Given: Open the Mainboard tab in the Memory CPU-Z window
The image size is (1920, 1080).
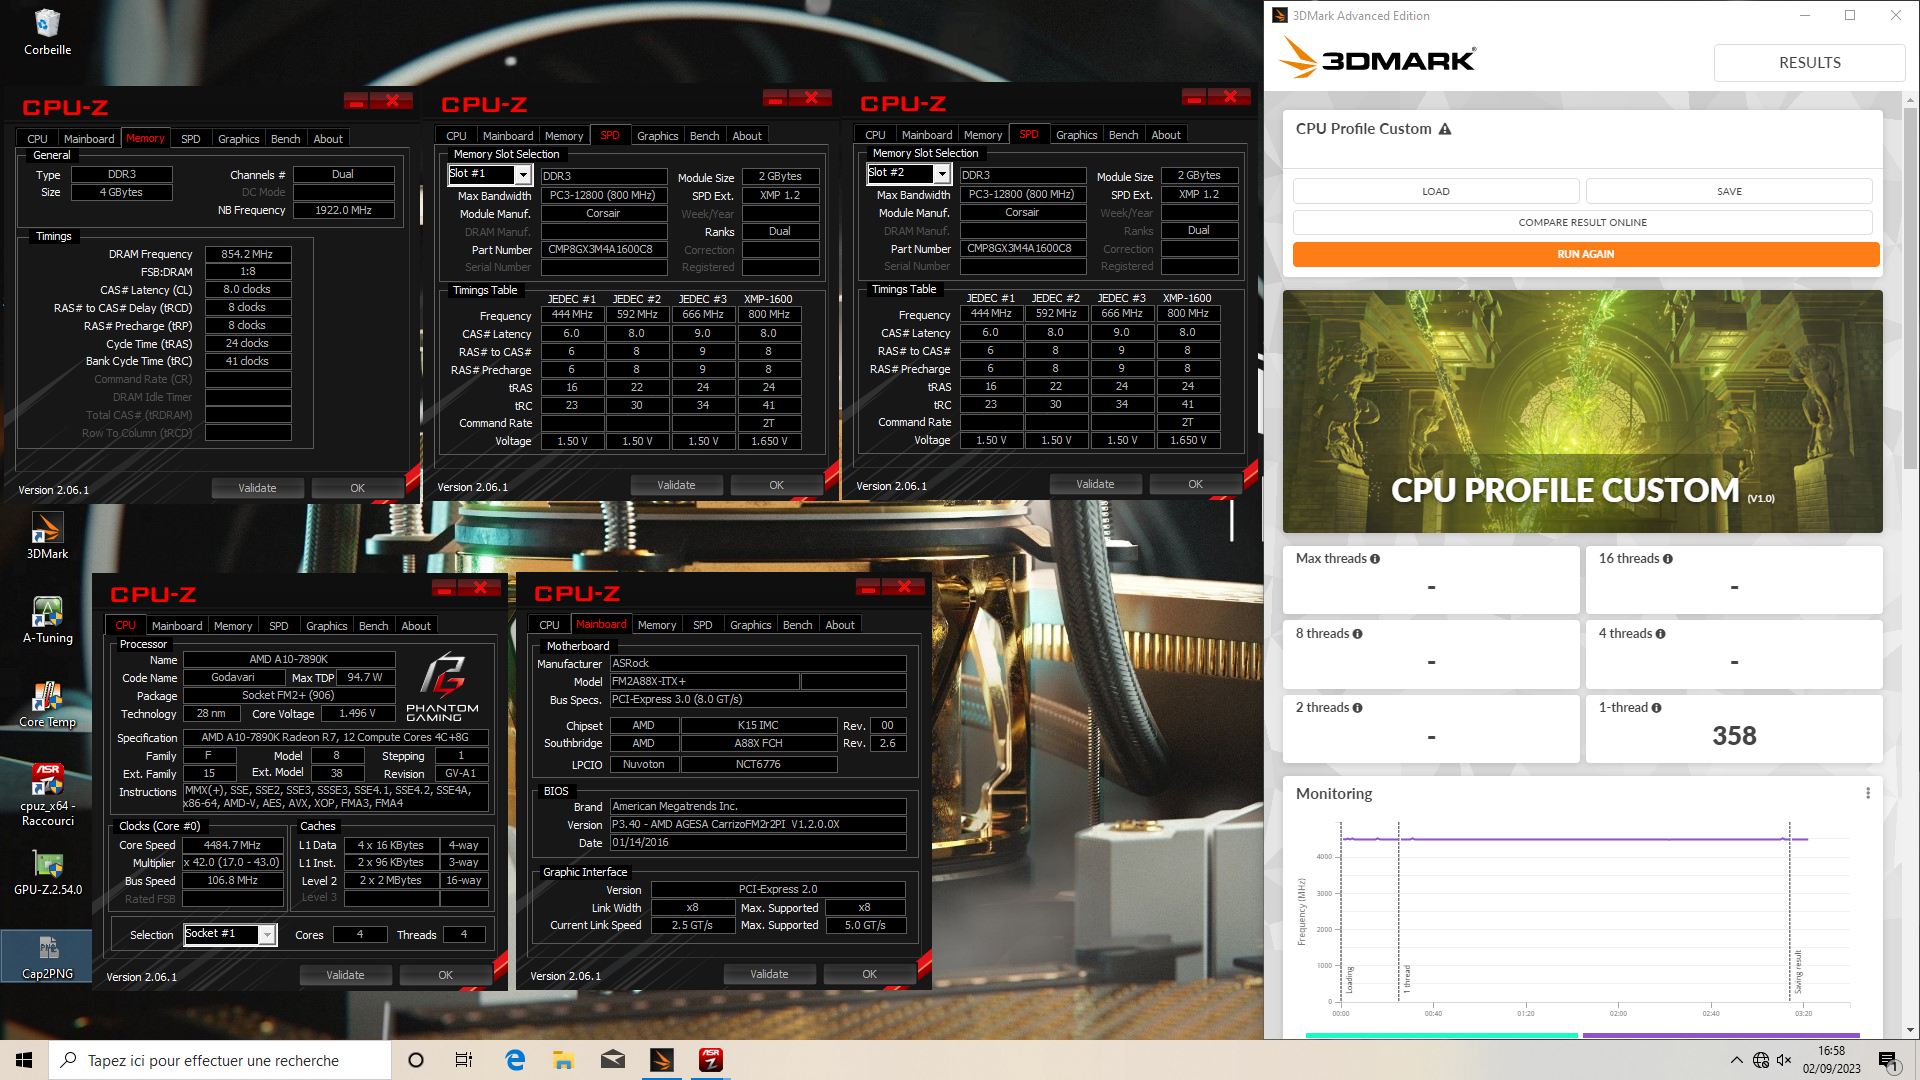Looking at the screenshot, I should pos(89,139).
